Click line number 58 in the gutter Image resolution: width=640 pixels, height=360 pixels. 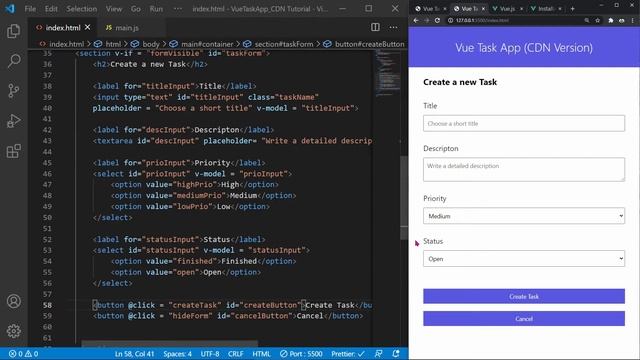click(47, 305)
